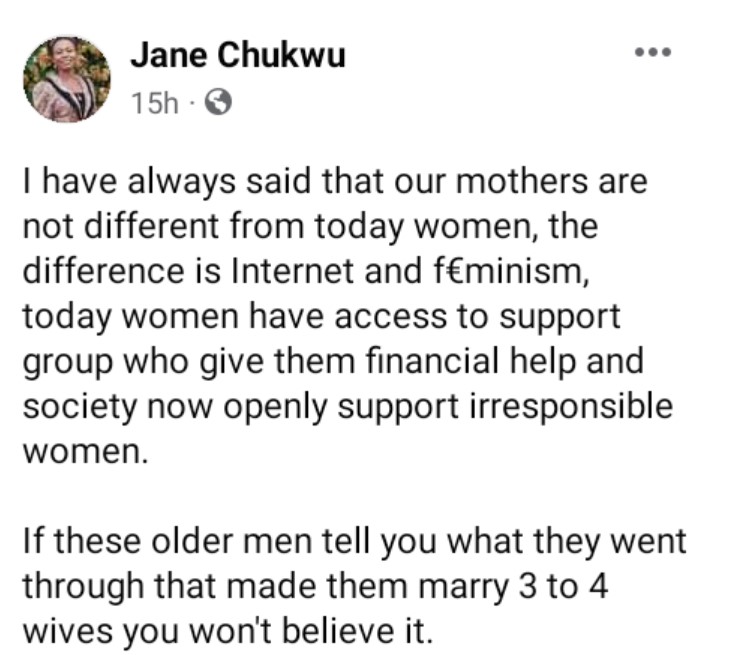Open the three-dot post options menu
The image size is (751, 655).
click(x=653, y=52)
